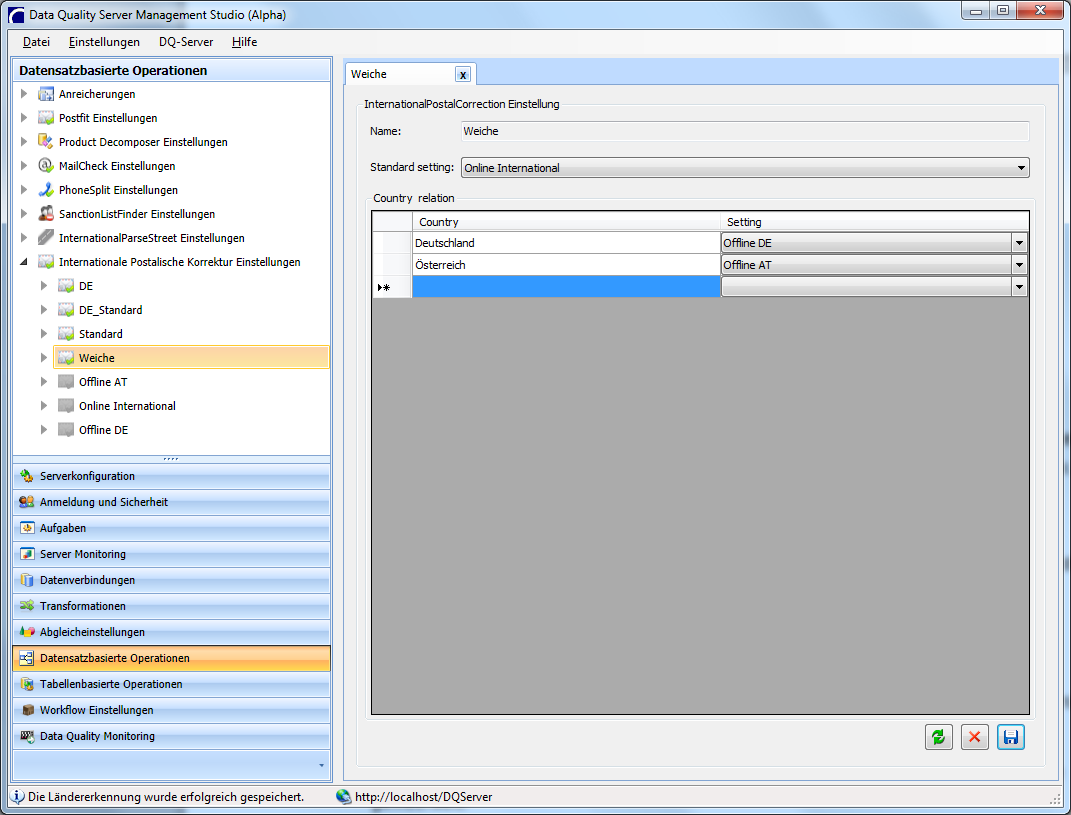Open the Österreich row Setting dropdown arrow
Image resolution: width=1071 pixels, height=815 pixels.
tap(1019, 265)
